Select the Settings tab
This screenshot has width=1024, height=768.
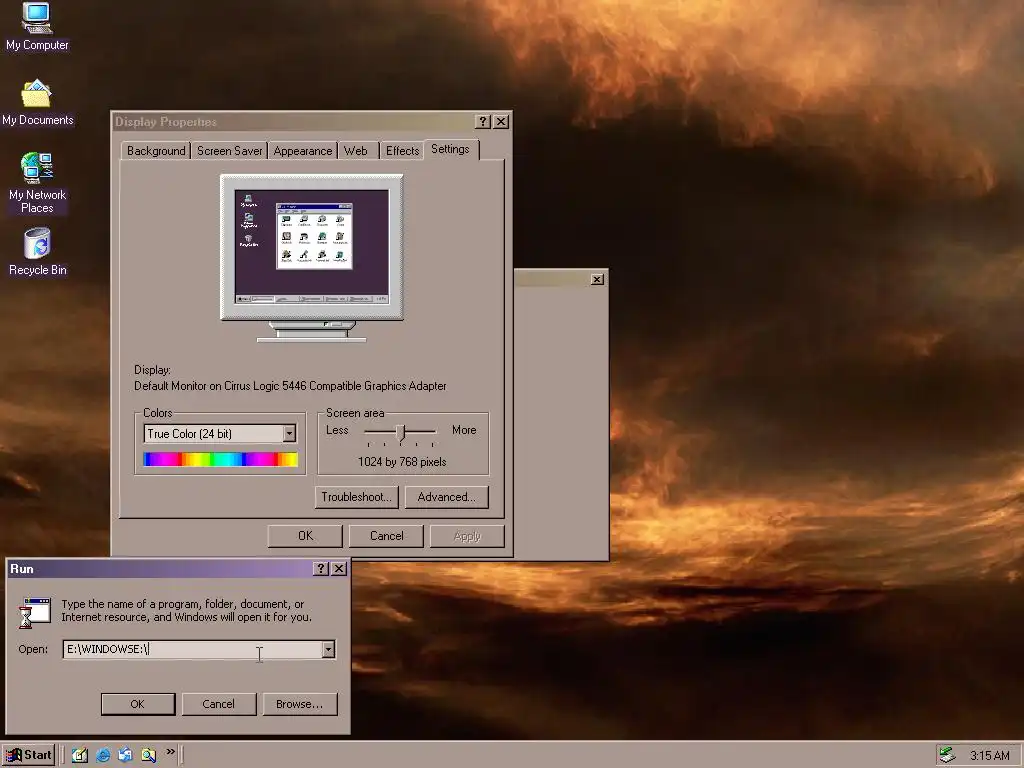(x=451, y=149)
